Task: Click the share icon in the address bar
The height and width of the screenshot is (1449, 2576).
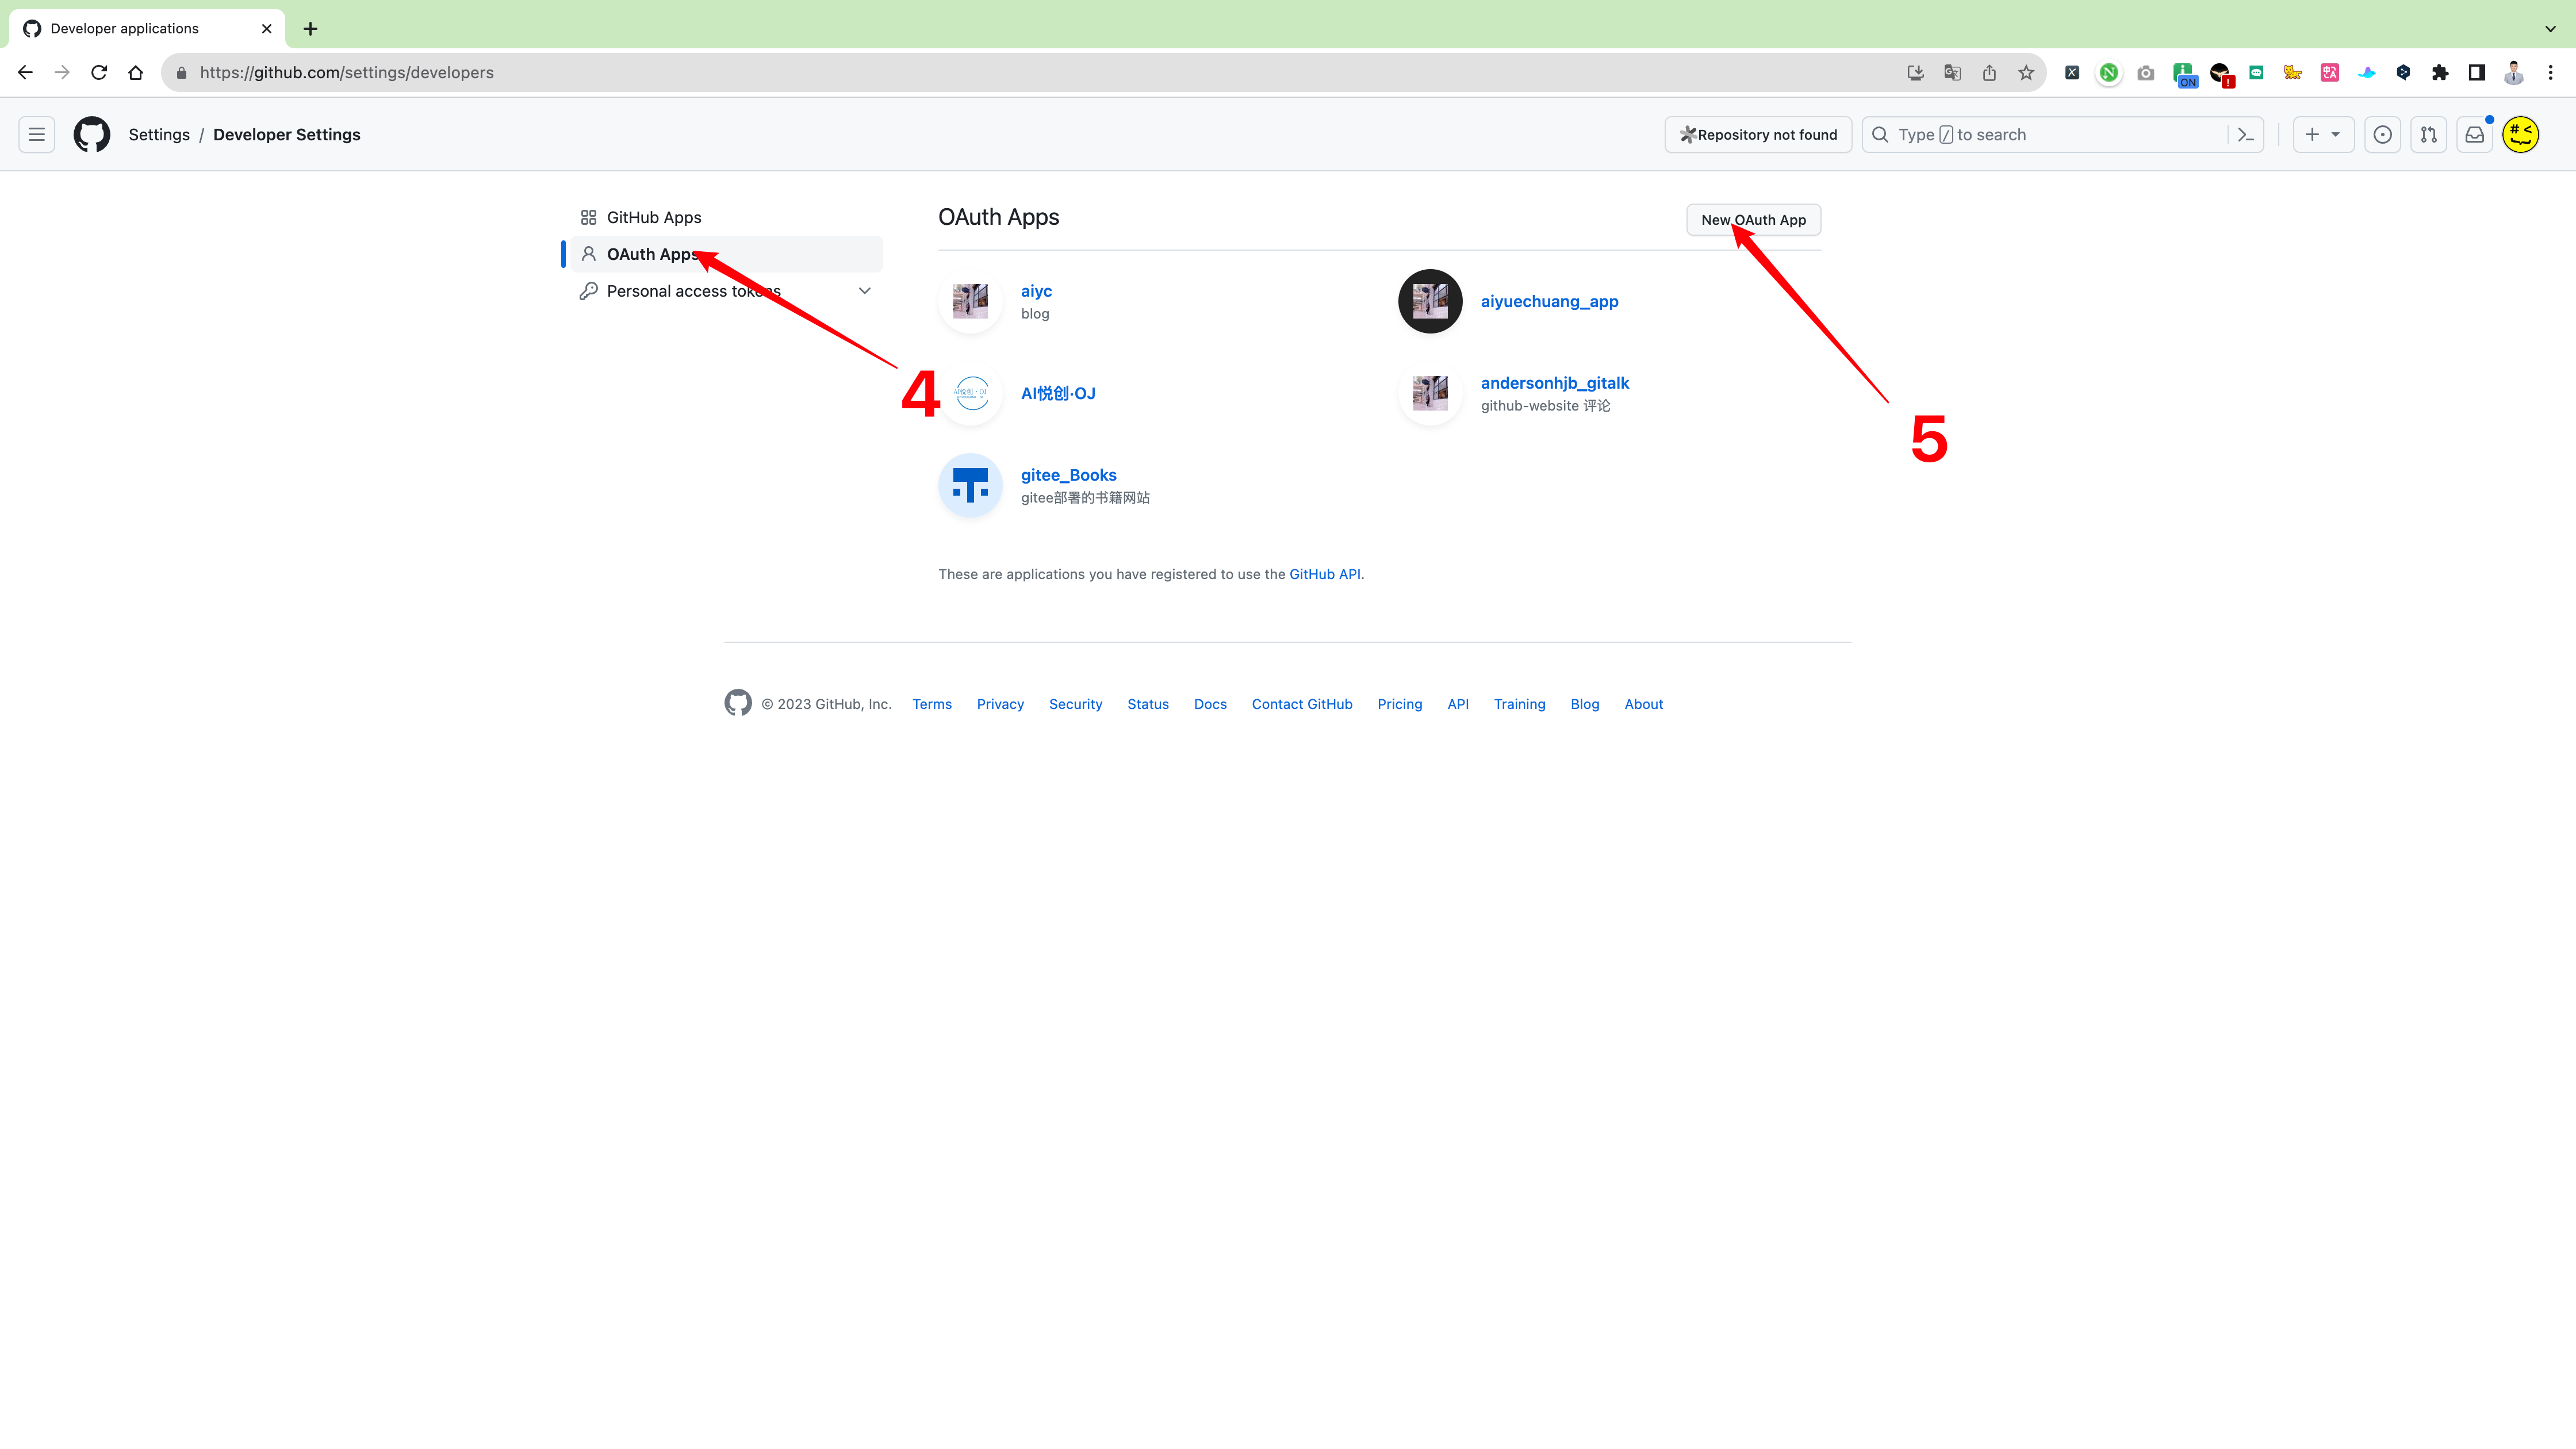Action: point(1989,72)
